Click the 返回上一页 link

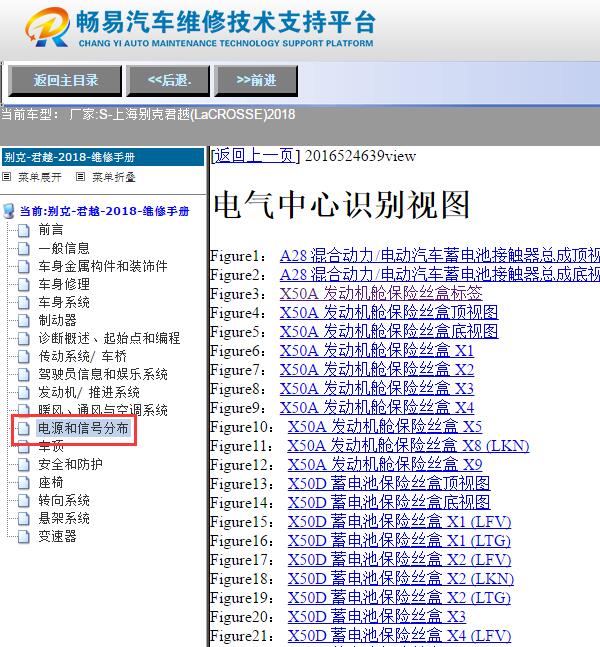pyautogui.click(x=255, y=156)
